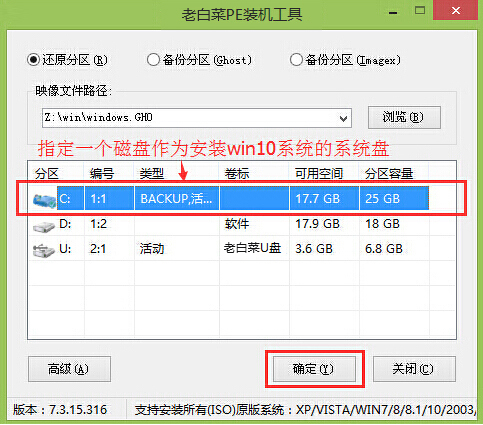Viewport: 483px width, 425px height.
Task: Maximize the 老白菜PE装机工具 window
Action: pos(420,11)
